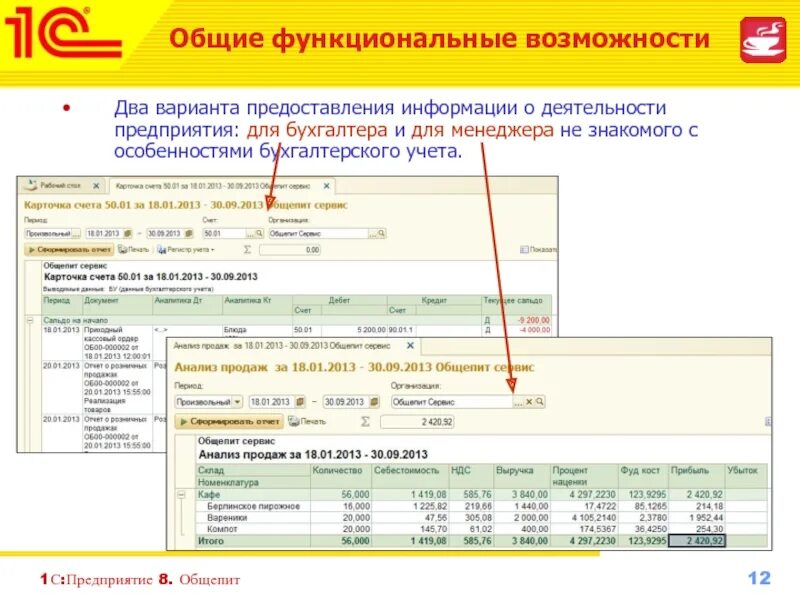
Task: Click sum sigma icon in Карточка счета toolbar
Action: 247,249
